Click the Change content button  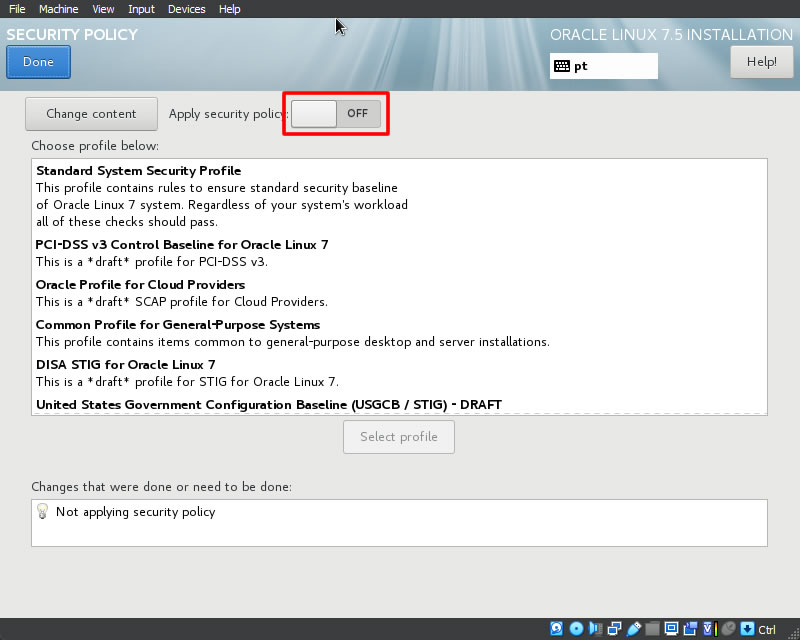(91, 114)
